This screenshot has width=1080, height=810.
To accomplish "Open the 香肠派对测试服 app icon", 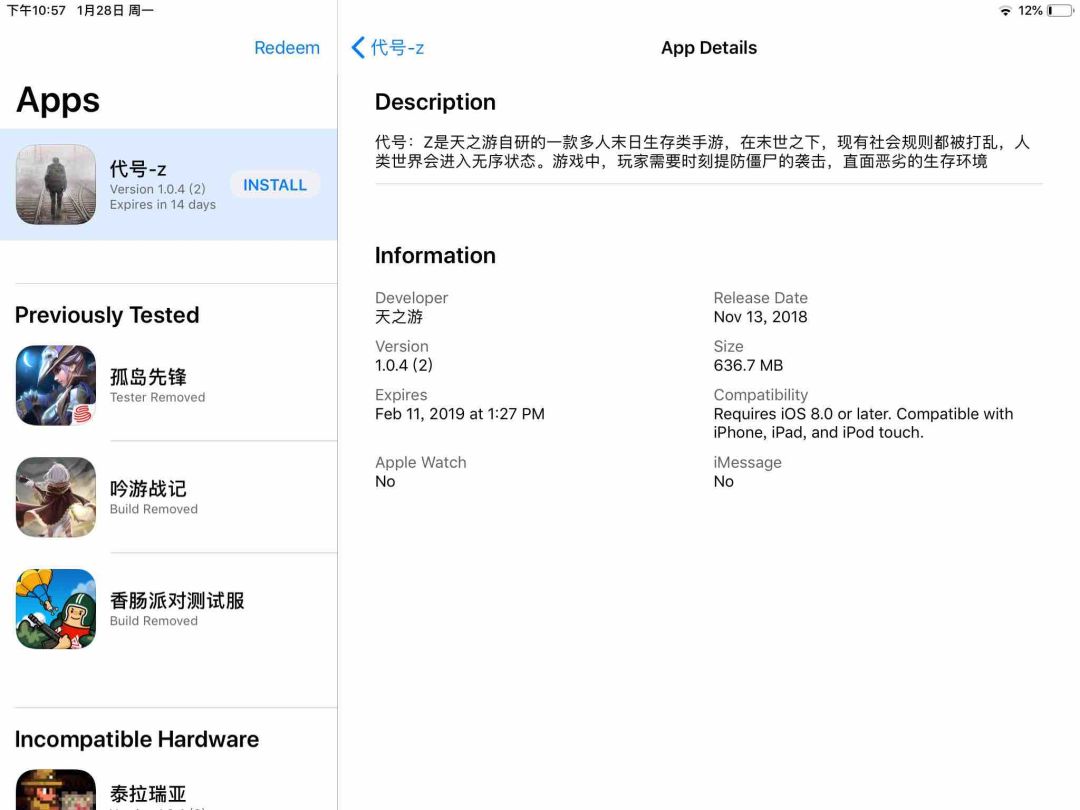I will tap(56, 609).
